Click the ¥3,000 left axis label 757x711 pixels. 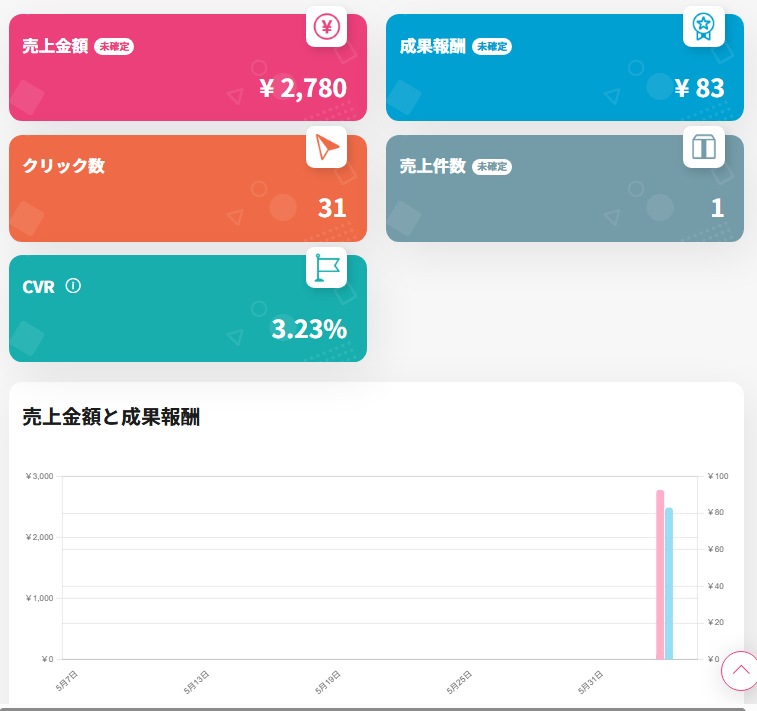pos(40,476)
